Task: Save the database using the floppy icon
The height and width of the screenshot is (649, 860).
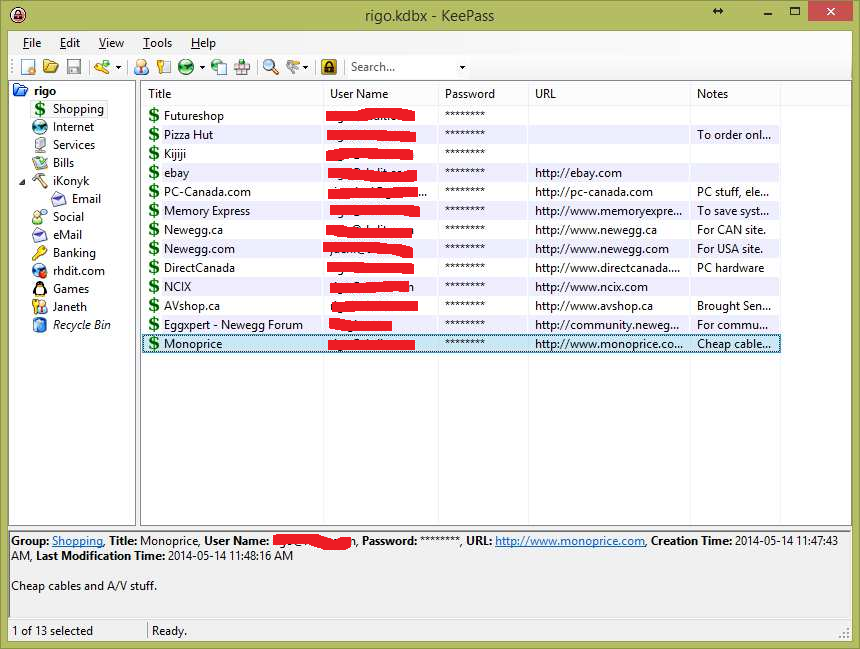Action: (x=74, y=67)
